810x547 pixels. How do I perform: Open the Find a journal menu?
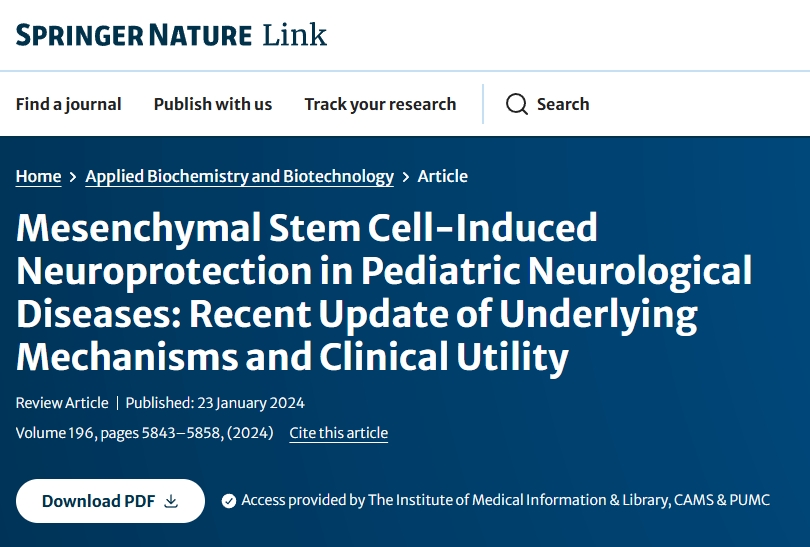(x=68, y=104)
